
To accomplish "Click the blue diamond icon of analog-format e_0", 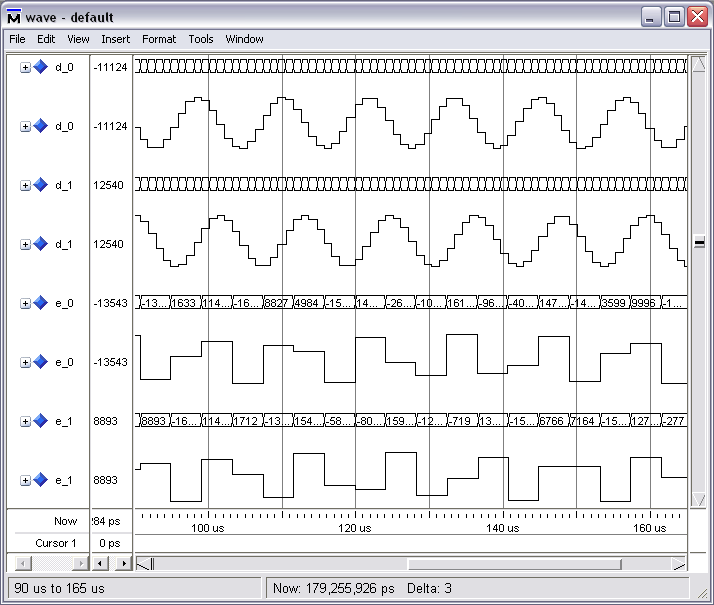I will pos(41,362).
